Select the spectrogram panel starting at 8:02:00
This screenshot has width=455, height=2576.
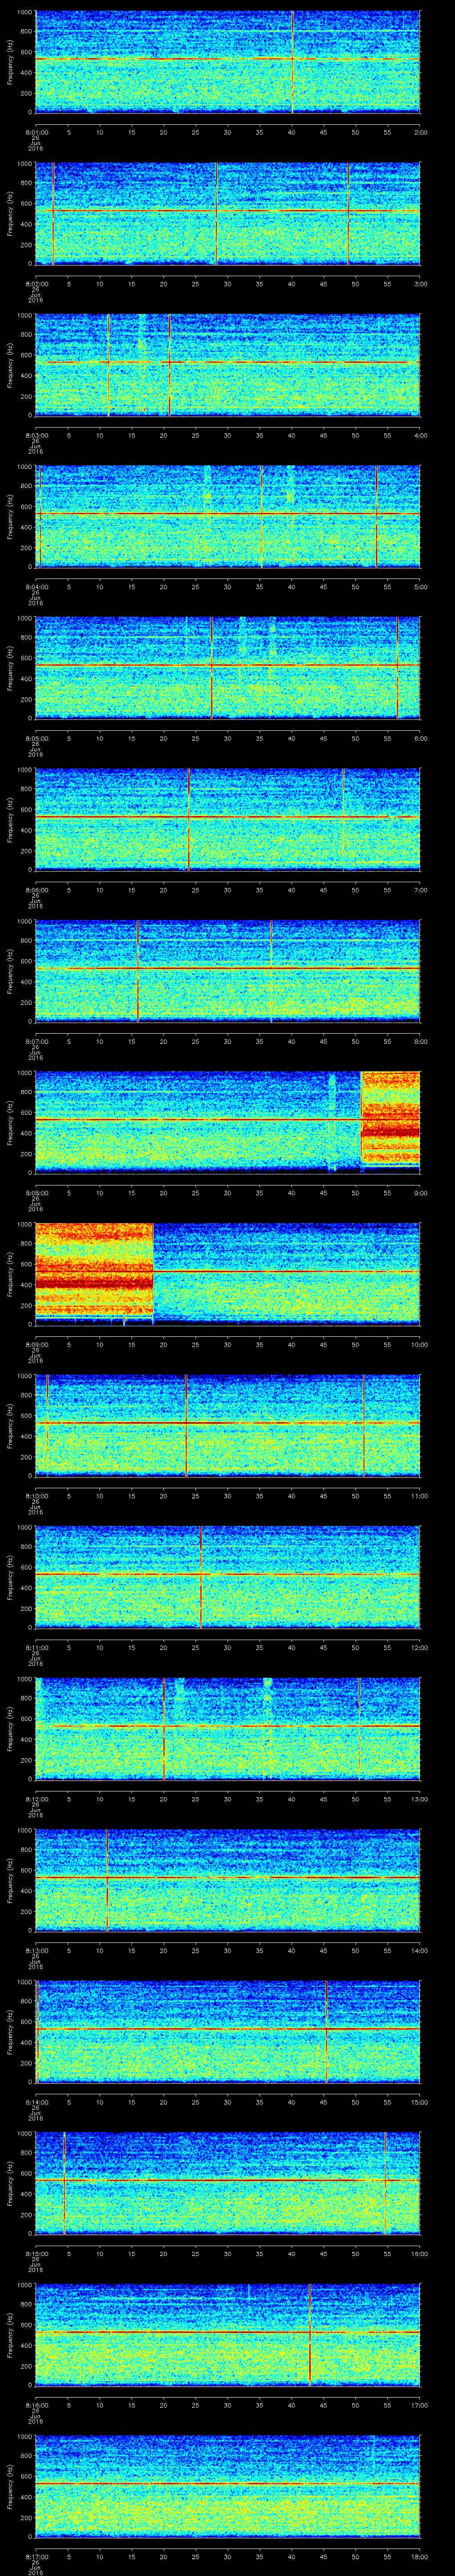[x=228, y=214]
